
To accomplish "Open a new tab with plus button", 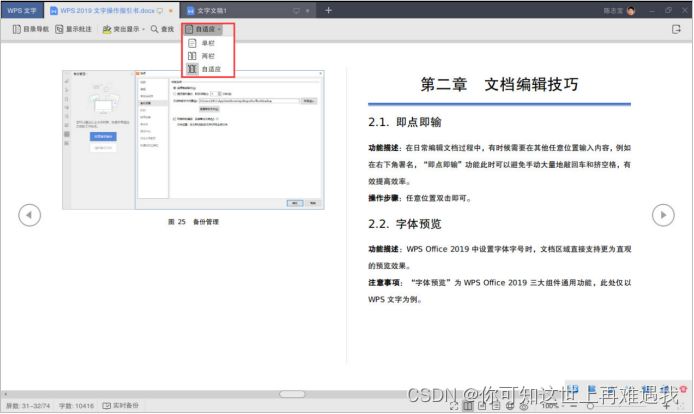I will 328,10.
